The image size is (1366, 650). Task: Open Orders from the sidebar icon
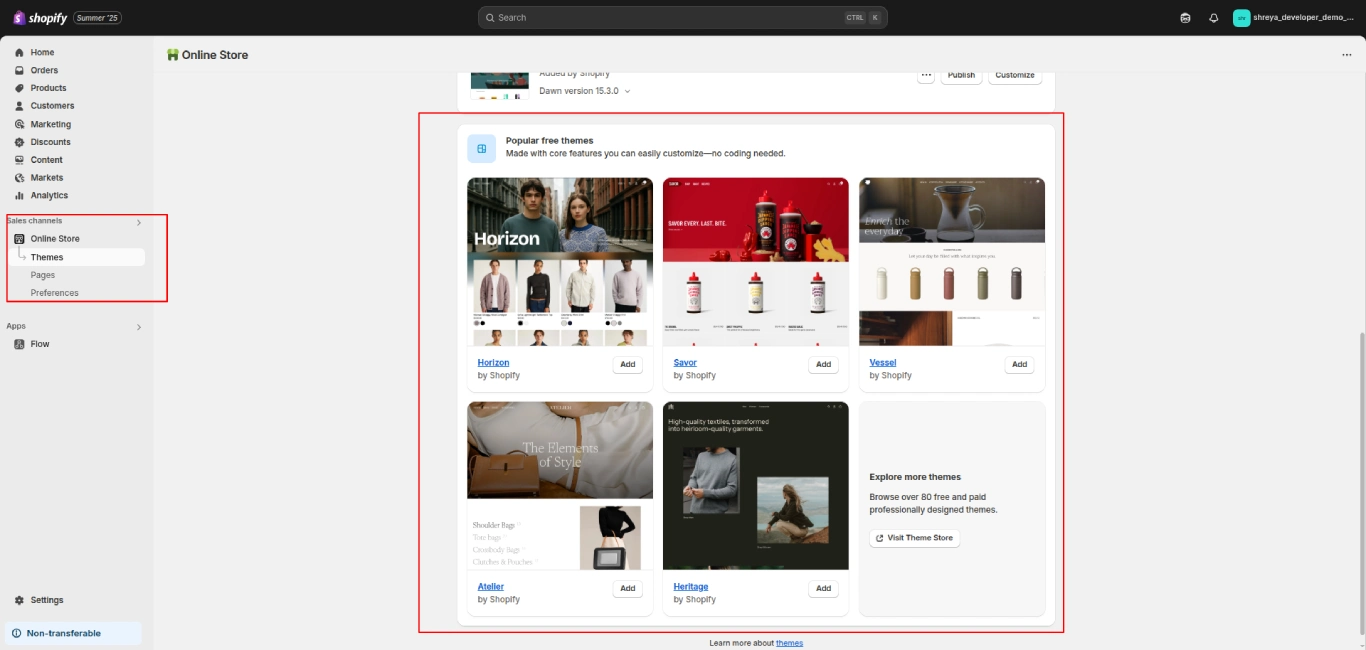tap(19, 70)
